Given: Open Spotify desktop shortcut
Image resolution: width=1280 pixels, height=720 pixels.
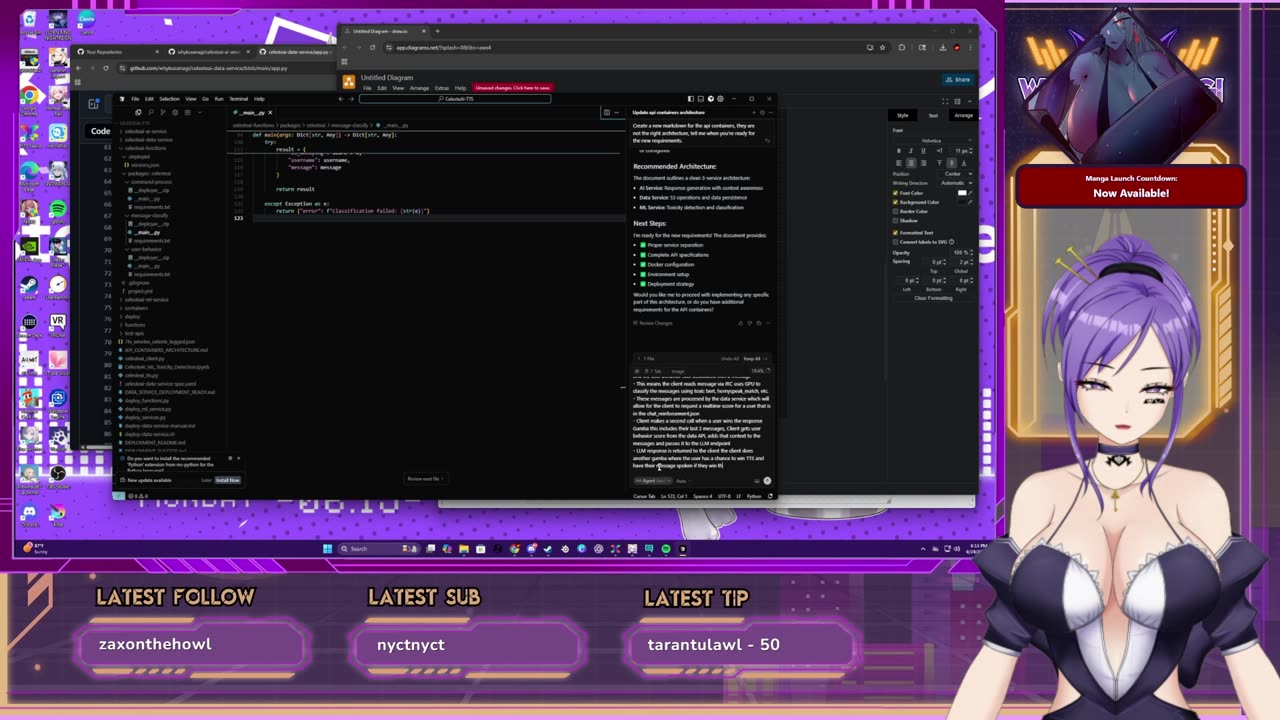Looking at the screenshot, I should [x=57, y=210].
